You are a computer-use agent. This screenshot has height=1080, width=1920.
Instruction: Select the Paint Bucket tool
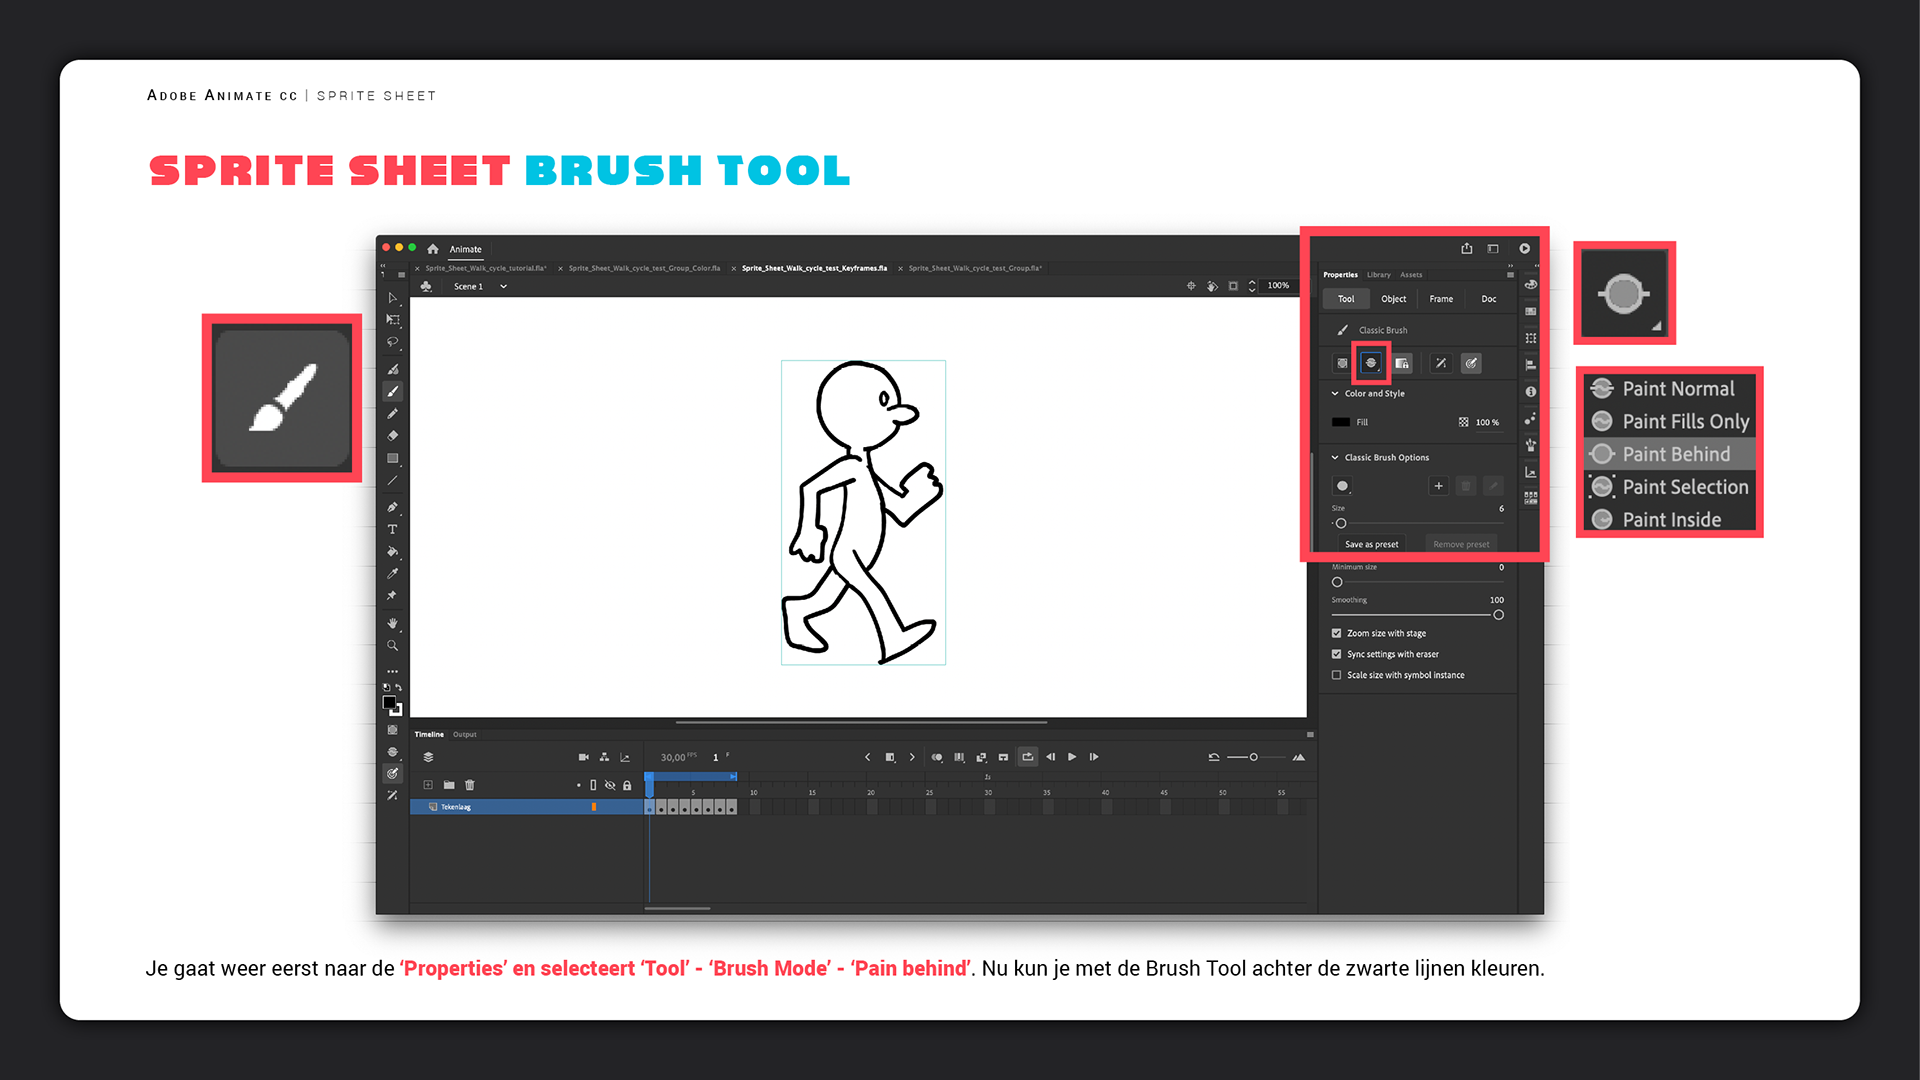(x=393, y=552)
